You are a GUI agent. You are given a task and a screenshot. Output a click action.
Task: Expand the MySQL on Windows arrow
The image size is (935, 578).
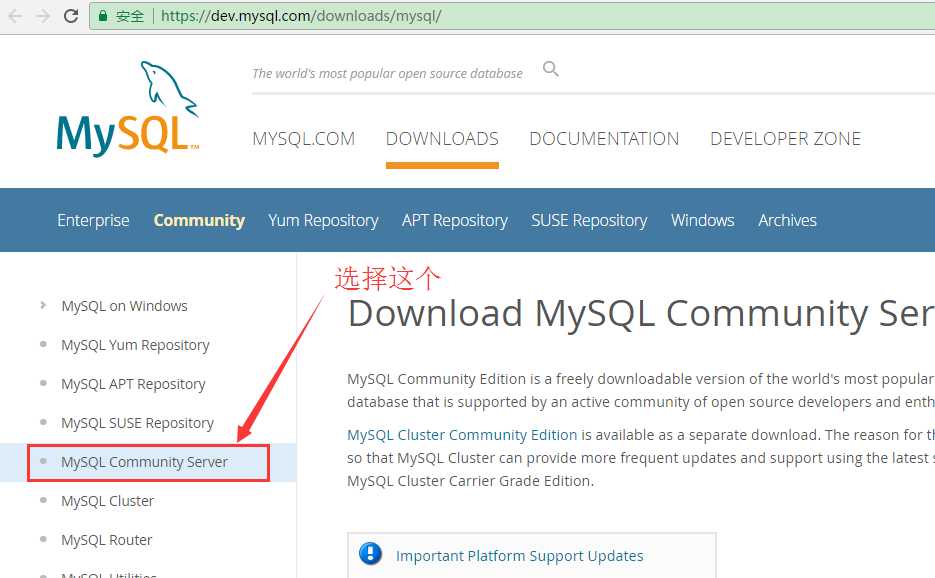point(43,305)
